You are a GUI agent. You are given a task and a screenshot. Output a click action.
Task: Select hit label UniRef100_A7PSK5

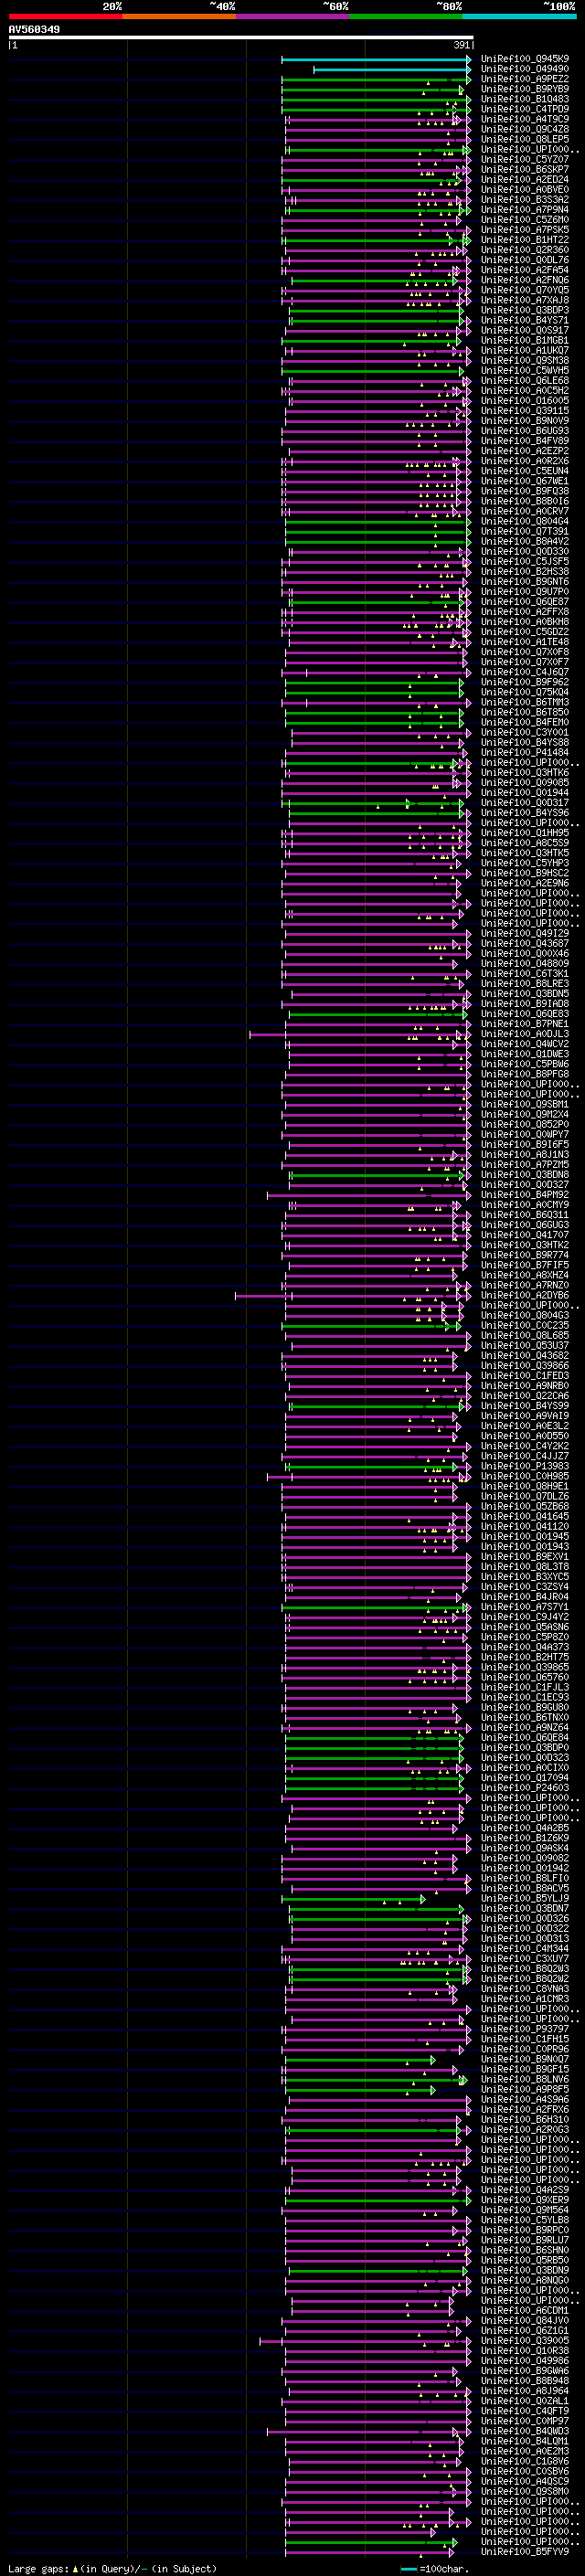tap(525, 230)
